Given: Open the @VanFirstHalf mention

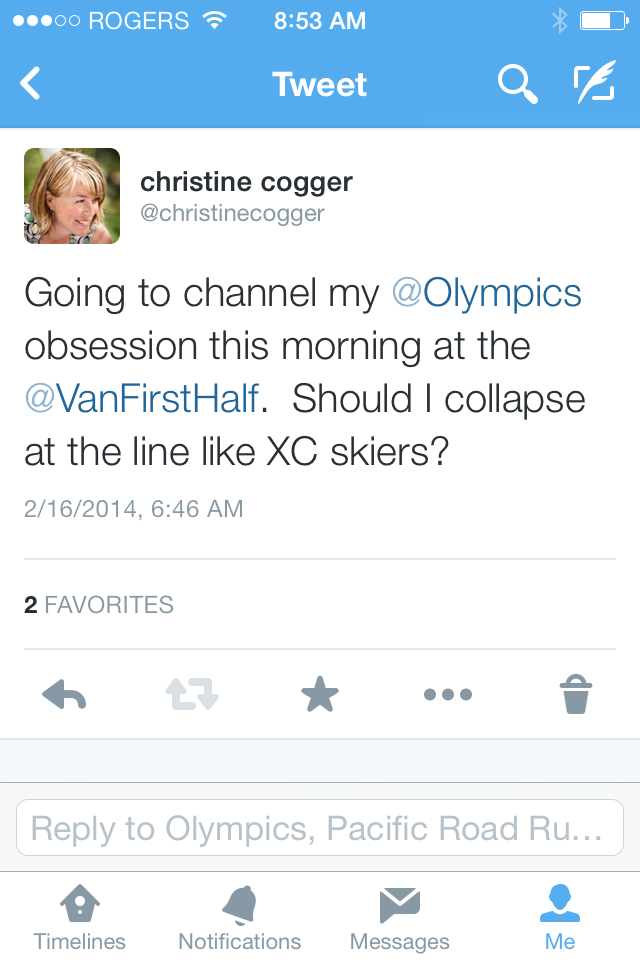Looking at the screenshot, I should pos(142,399).
